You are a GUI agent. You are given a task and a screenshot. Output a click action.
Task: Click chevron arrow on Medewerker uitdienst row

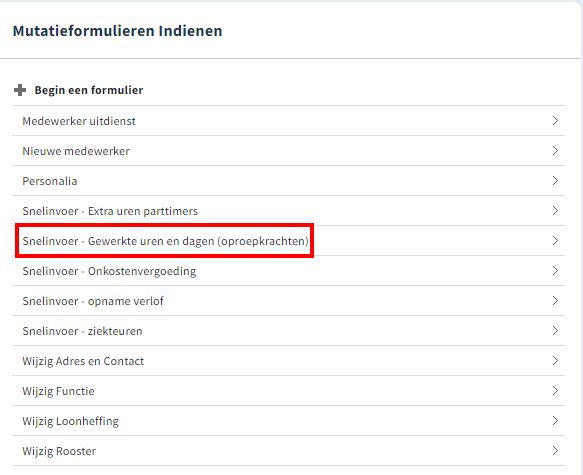[555, 121]
